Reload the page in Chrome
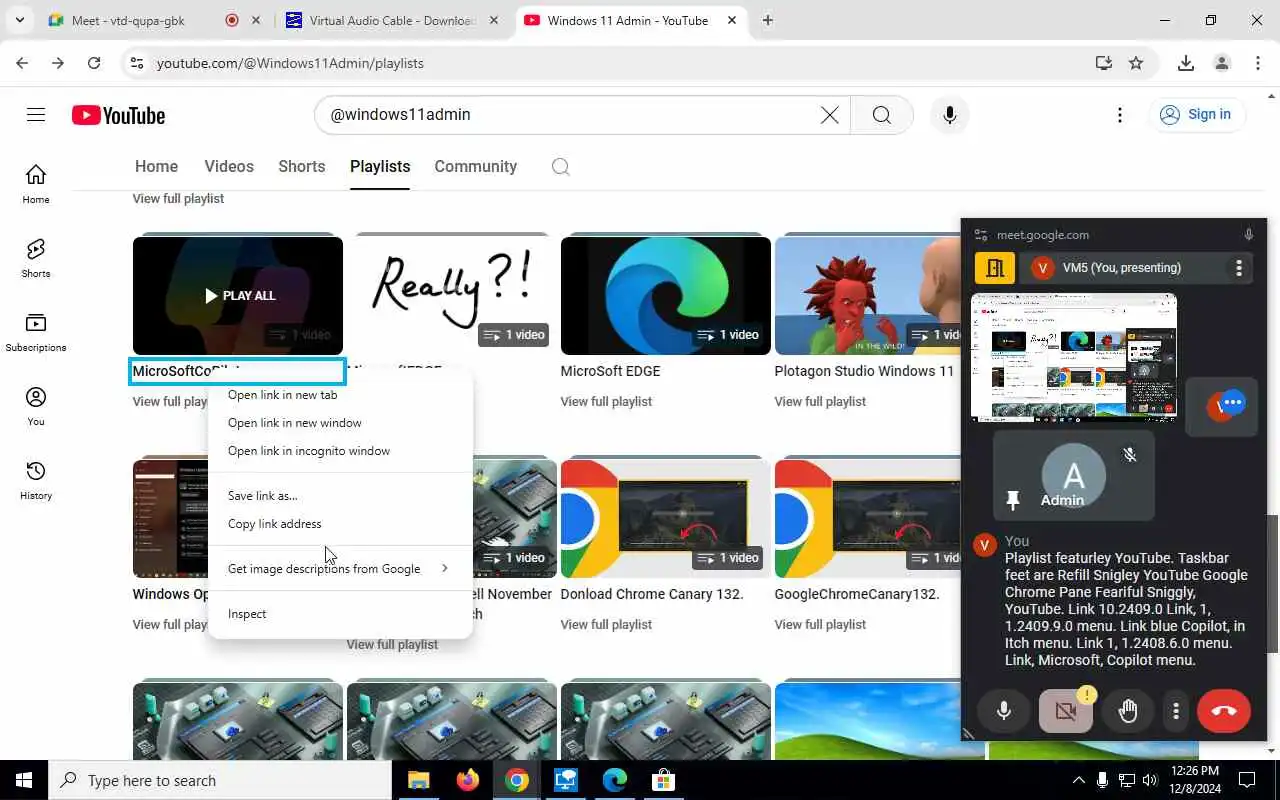The height and width of the screenshot is (800, 1280). click(94, 63)
